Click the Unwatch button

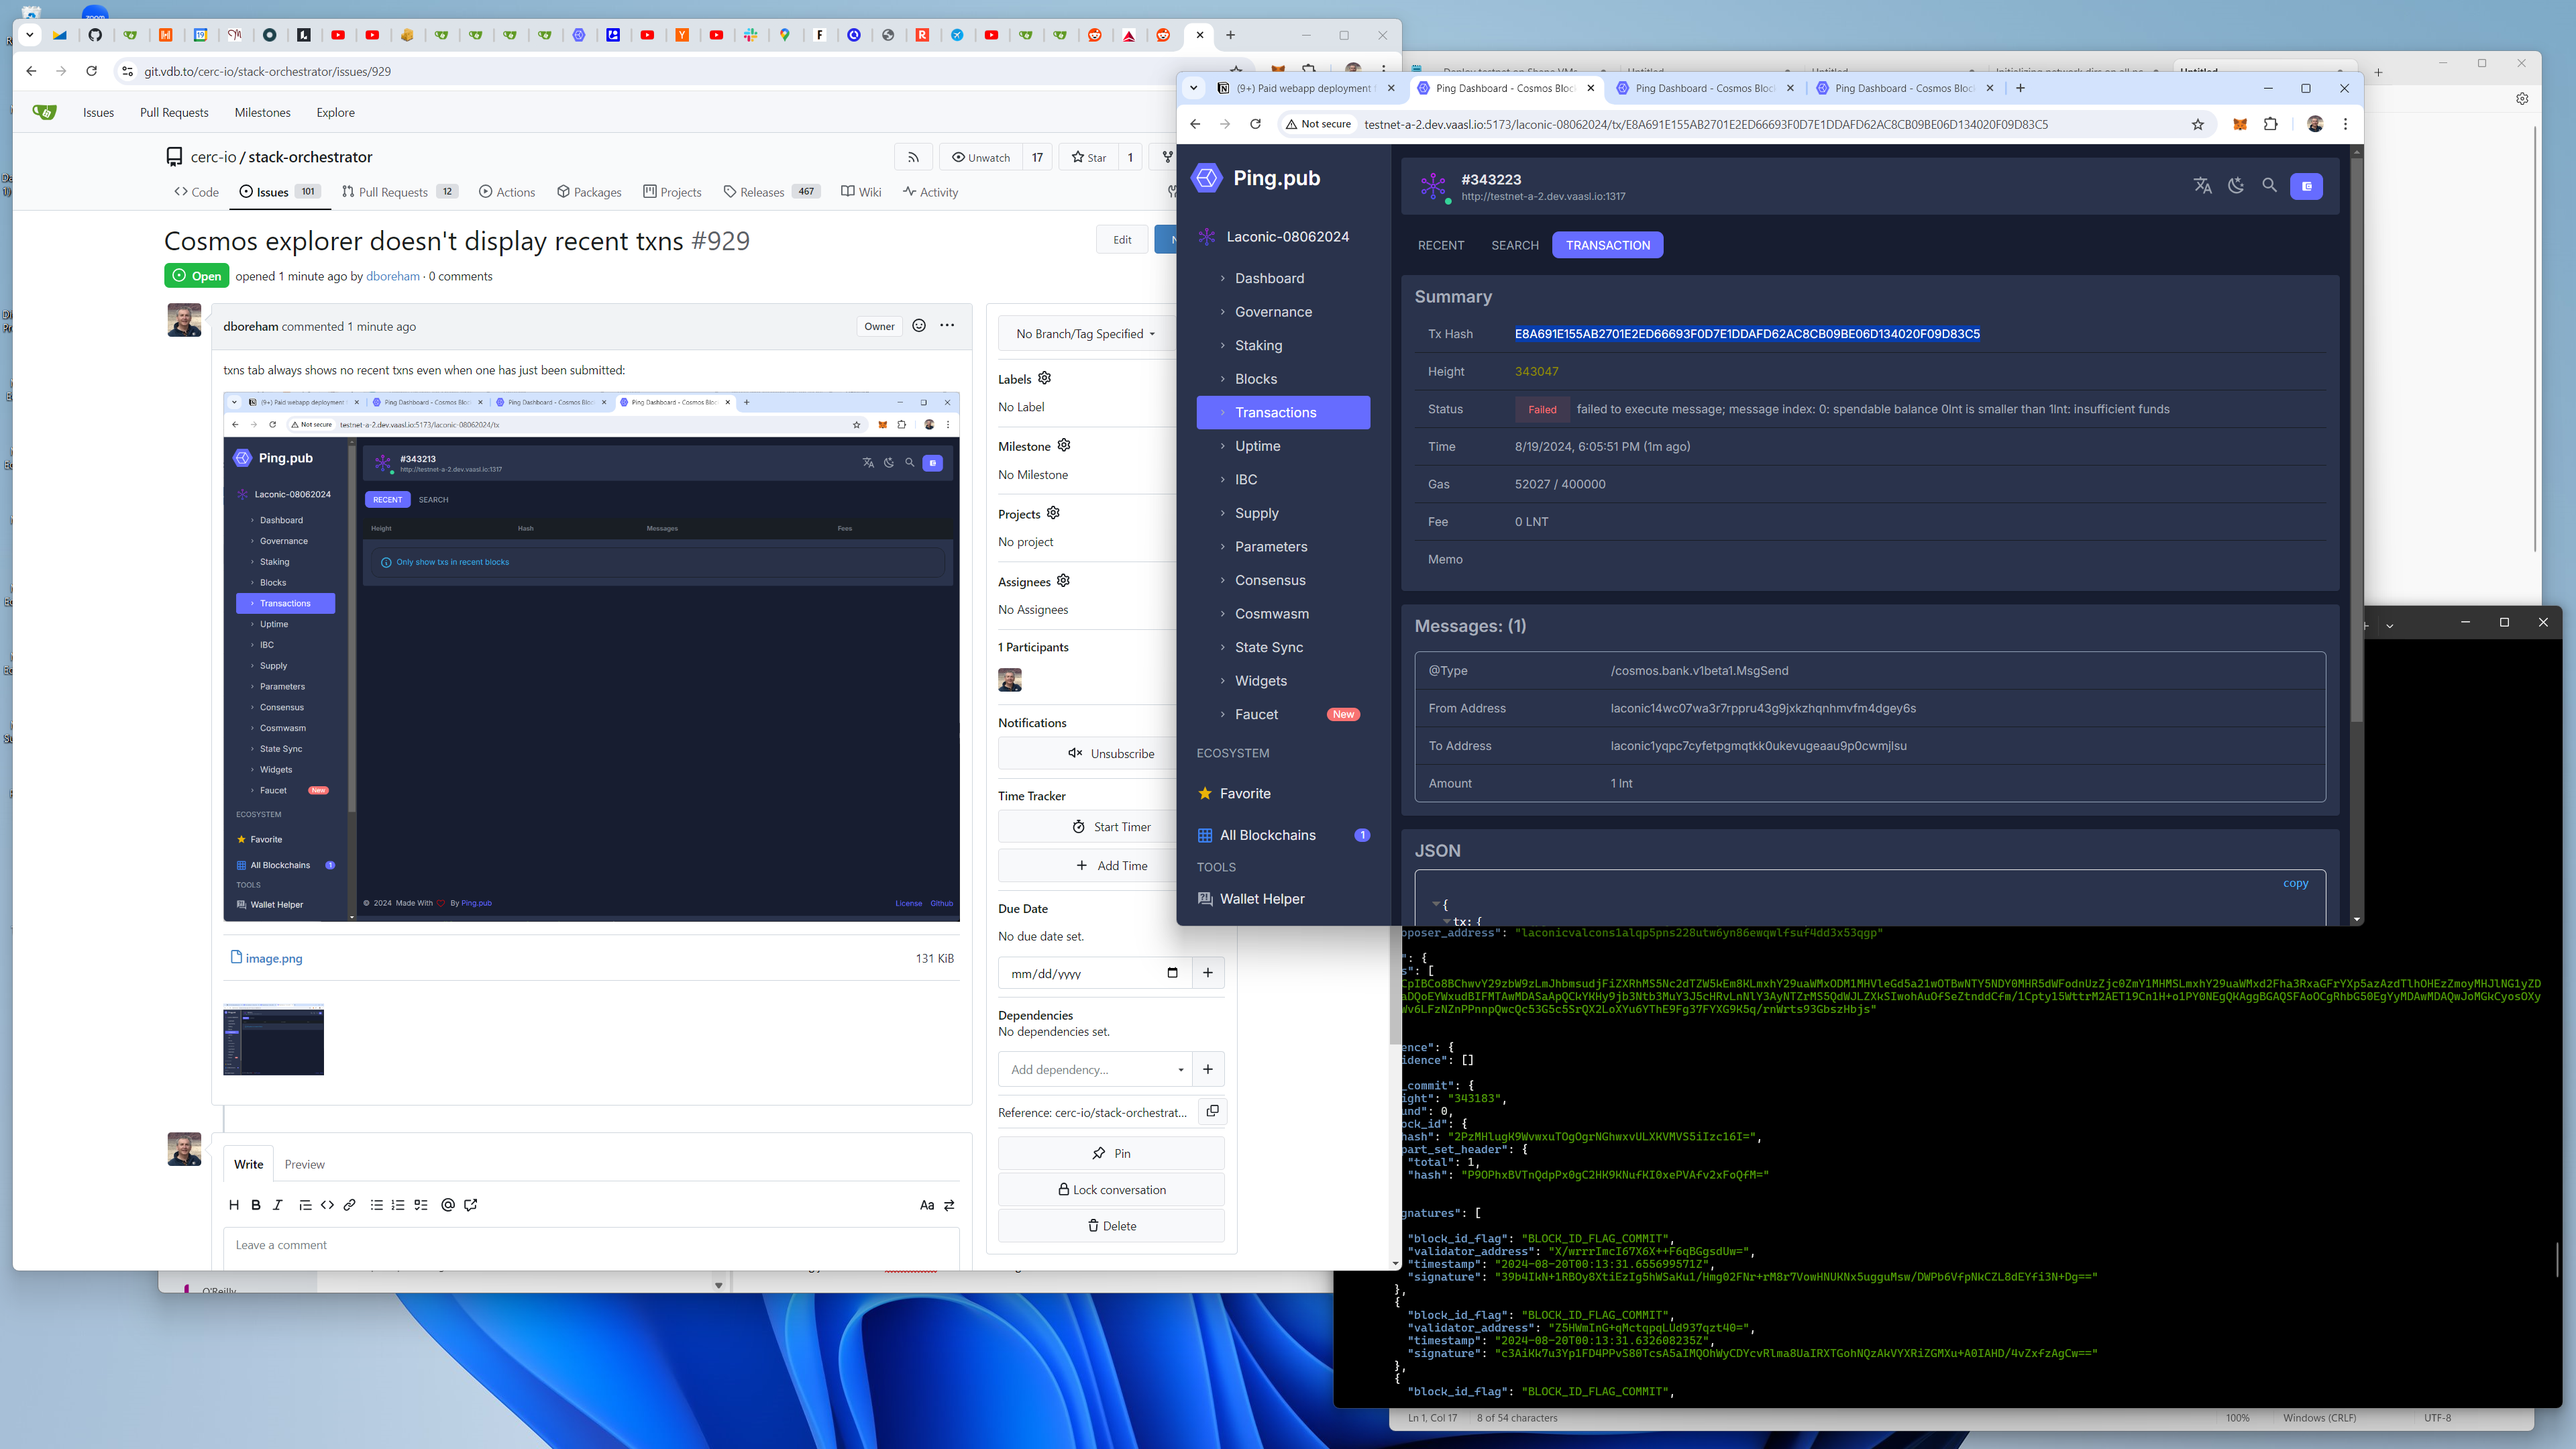[x=981, y=157]
